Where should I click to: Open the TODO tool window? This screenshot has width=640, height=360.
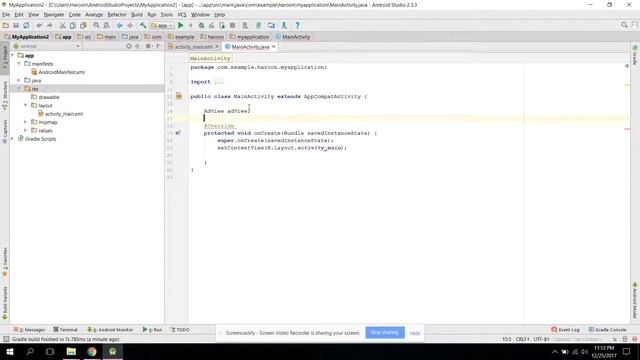pyautogui.click(x=180, y=330)
